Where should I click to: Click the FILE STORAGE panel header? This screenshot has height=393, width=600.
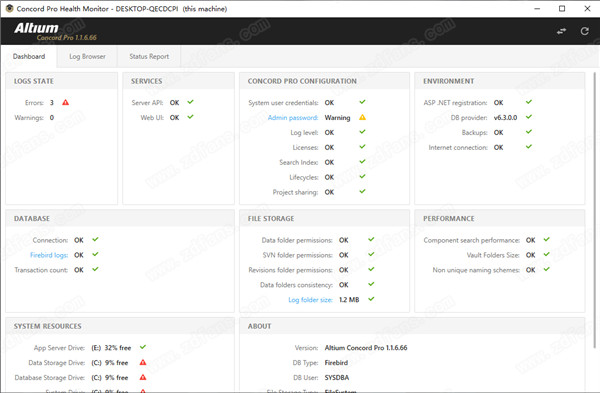pos(324,219)
